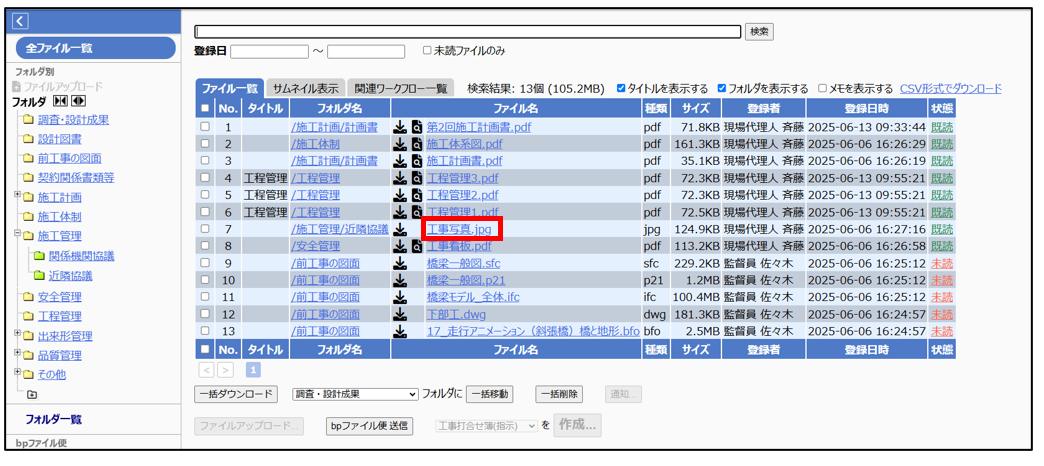Click the download icon for 工事写真.jpg
This screenshot has height=466, width=1044.
[400, 230]
